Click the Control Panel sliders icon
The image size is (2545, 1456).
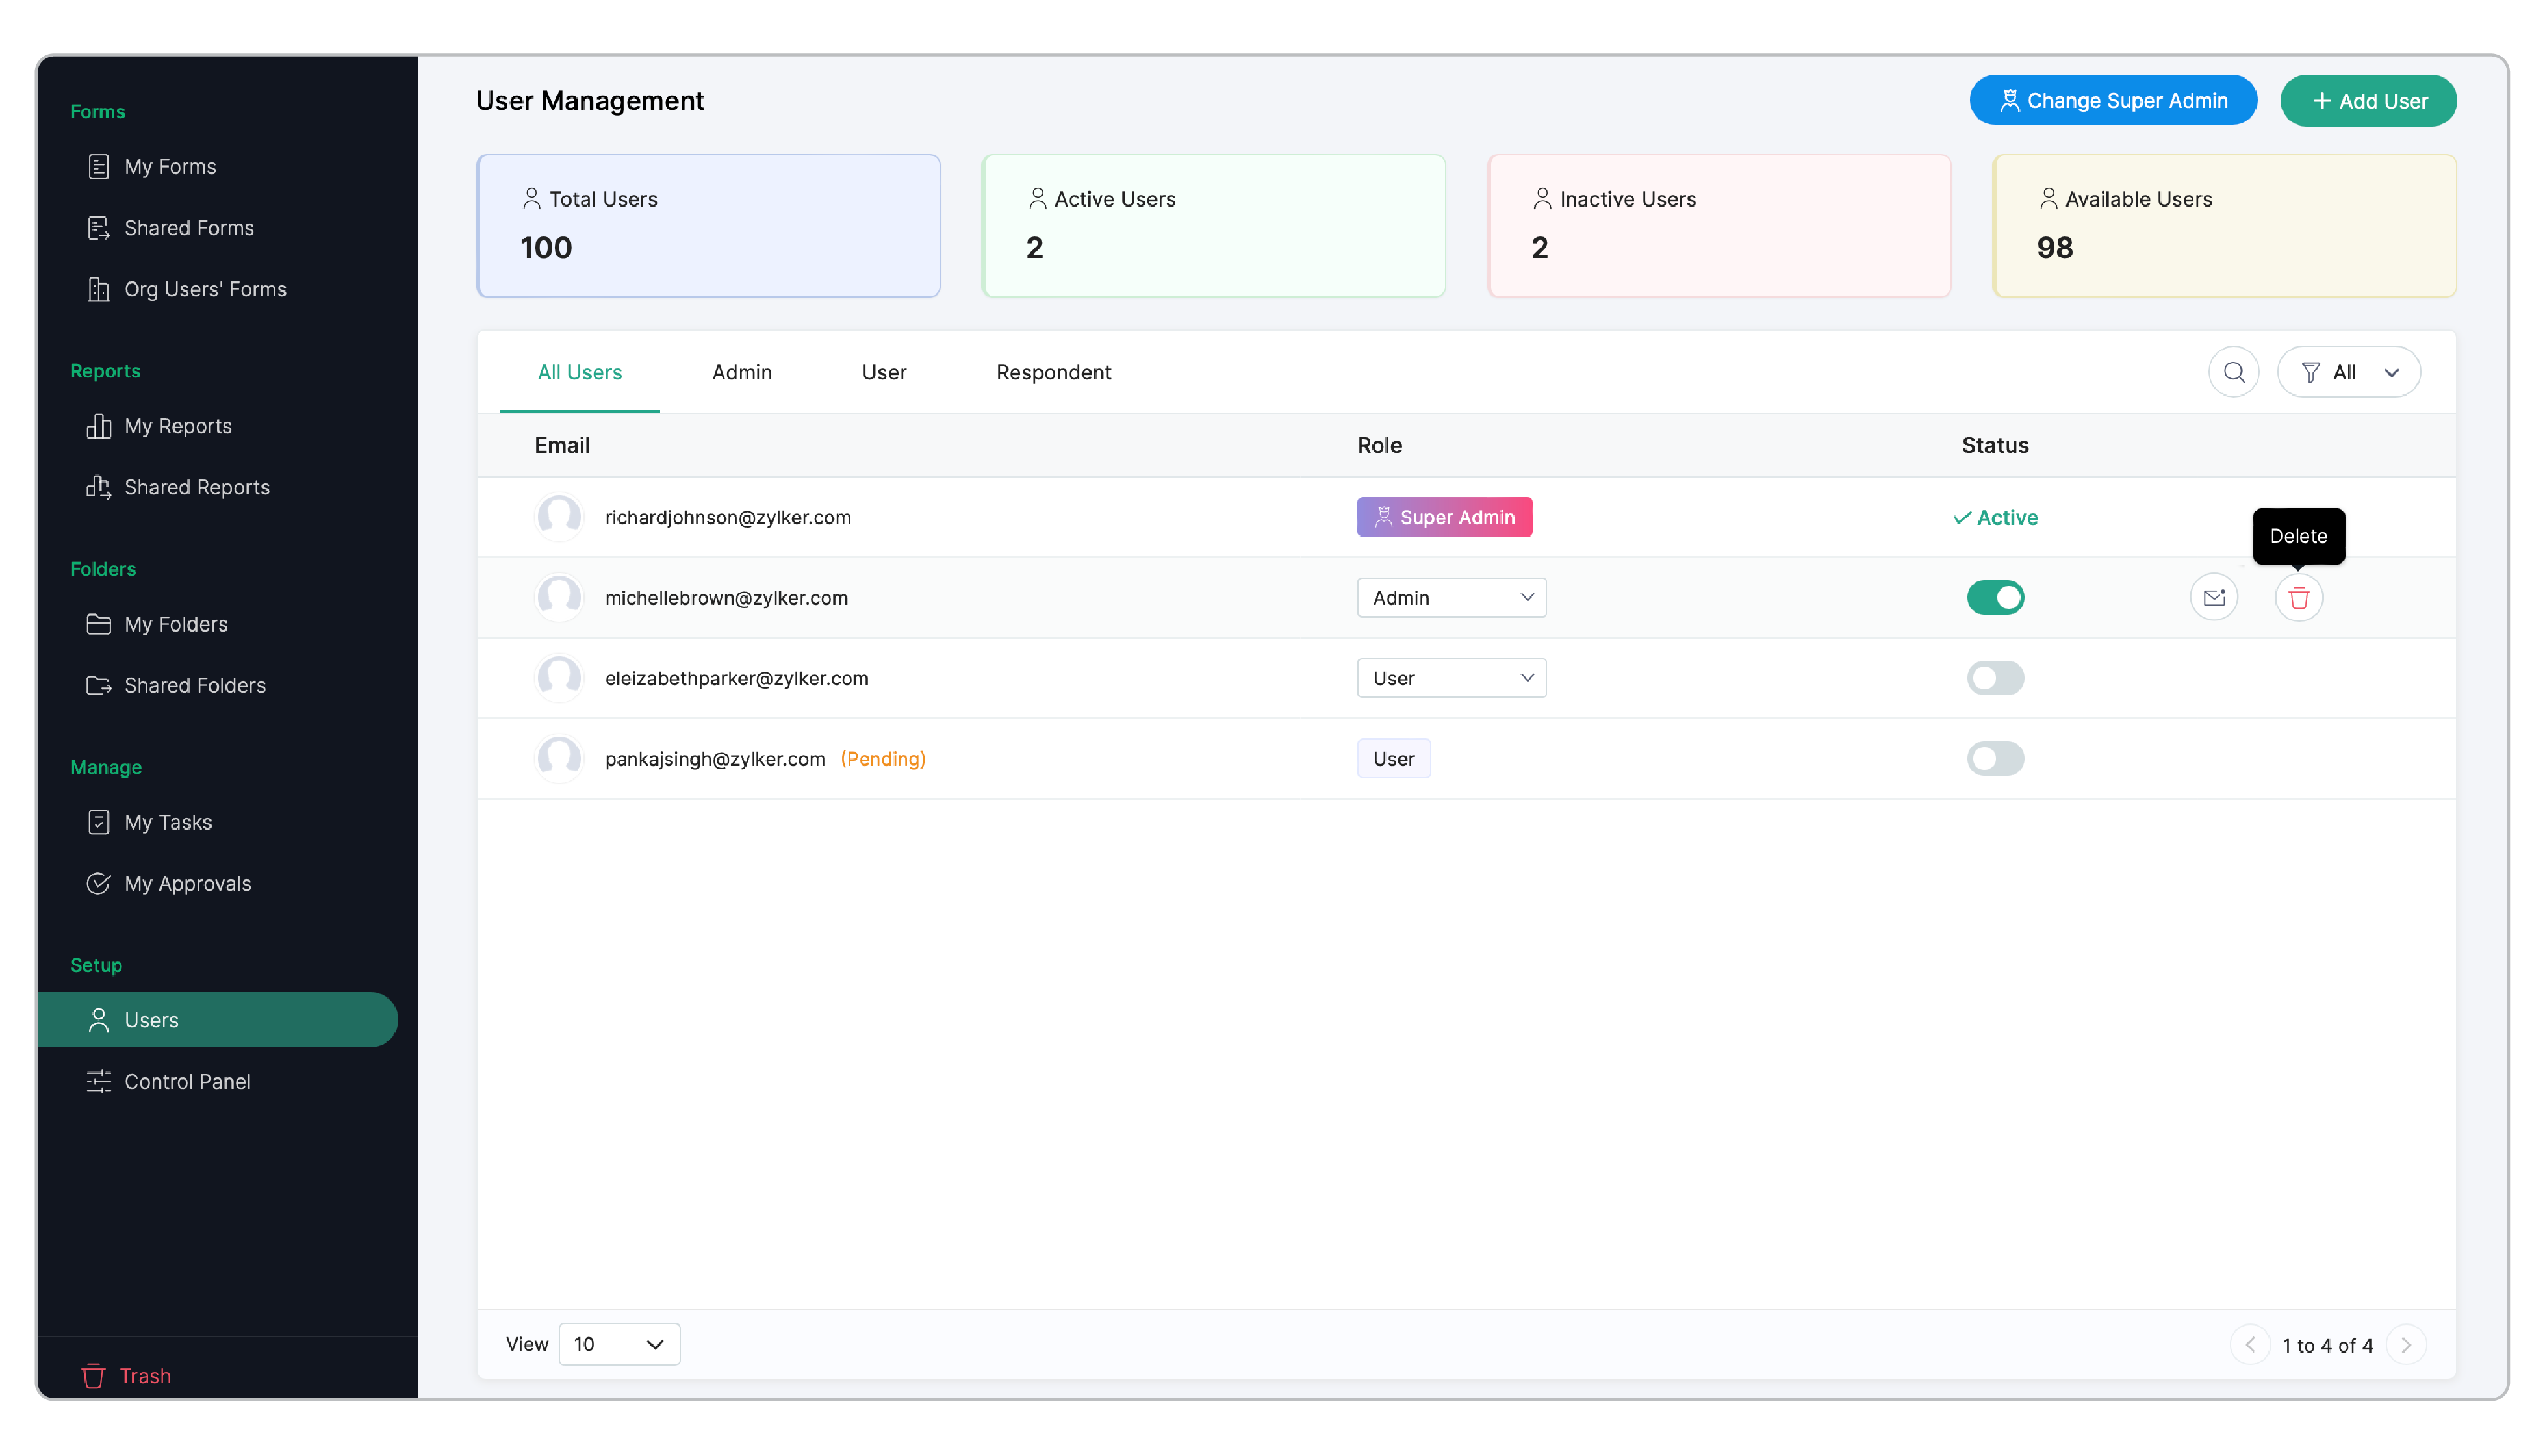tap(98, 1081)
